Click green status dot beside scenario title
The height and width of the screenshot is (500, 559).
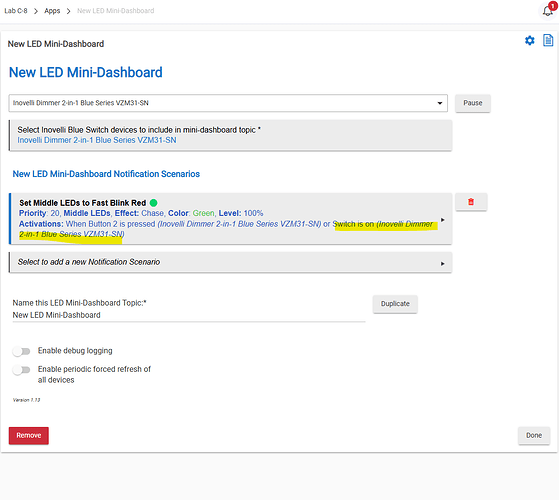(x=154, y=203)
